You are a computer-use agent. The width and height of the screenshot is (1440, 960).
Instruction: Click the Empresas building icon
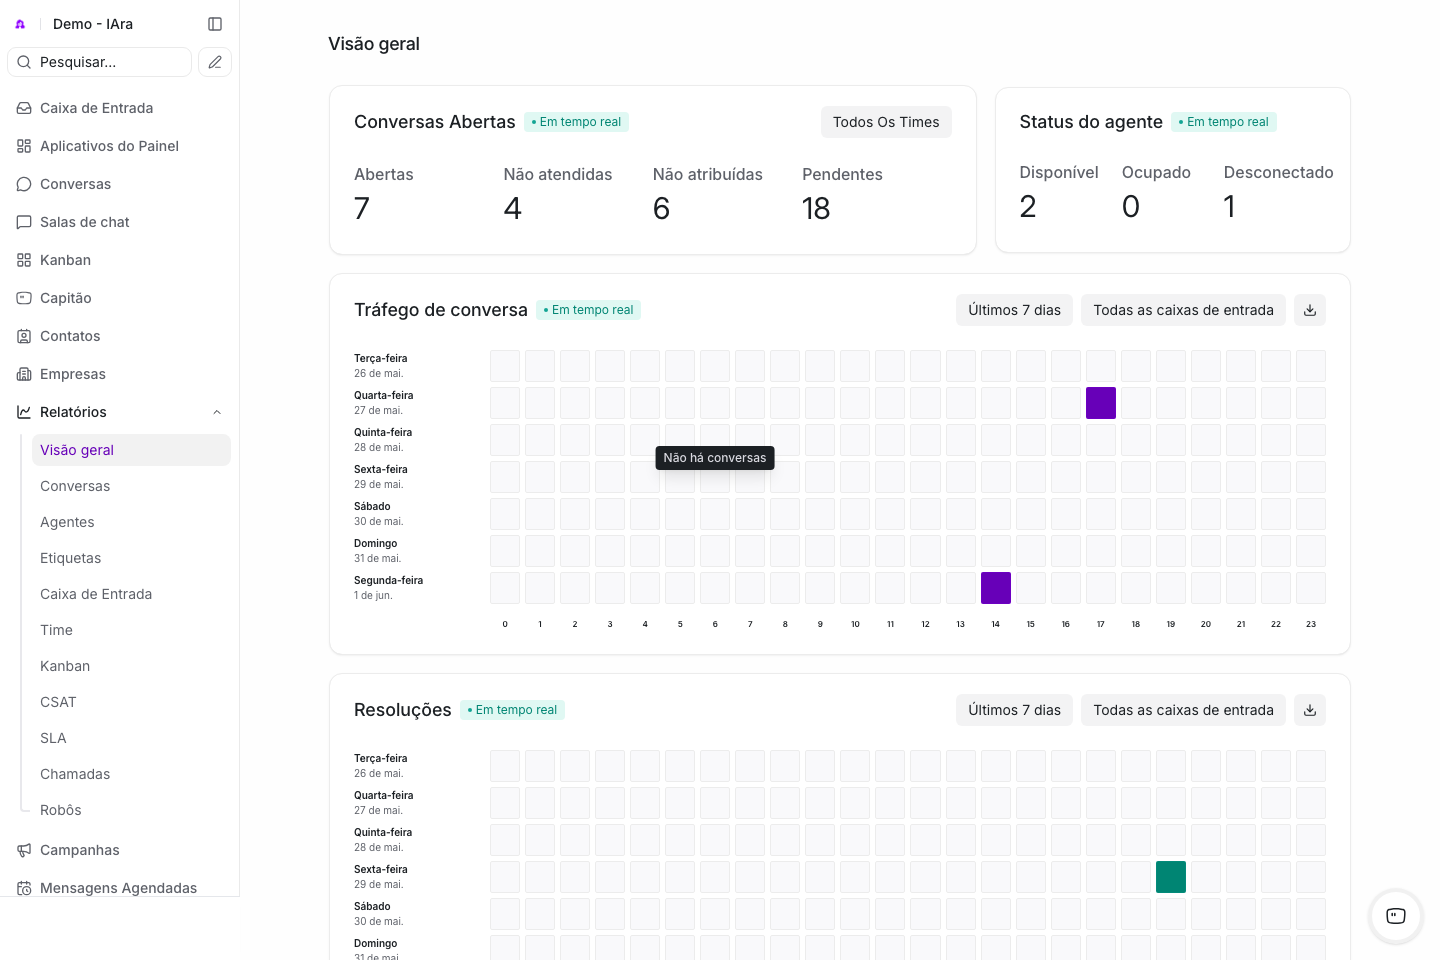(x=24, y=374)
